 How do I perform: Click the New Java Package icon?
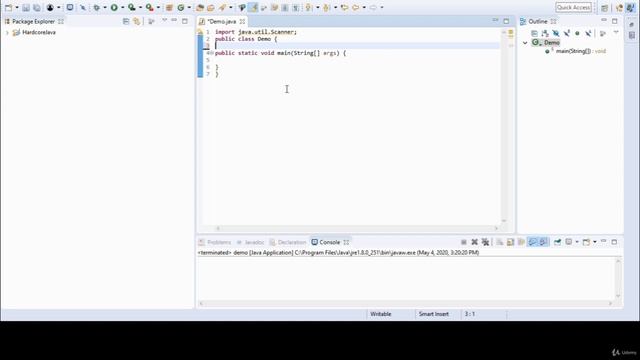(169, 7)
